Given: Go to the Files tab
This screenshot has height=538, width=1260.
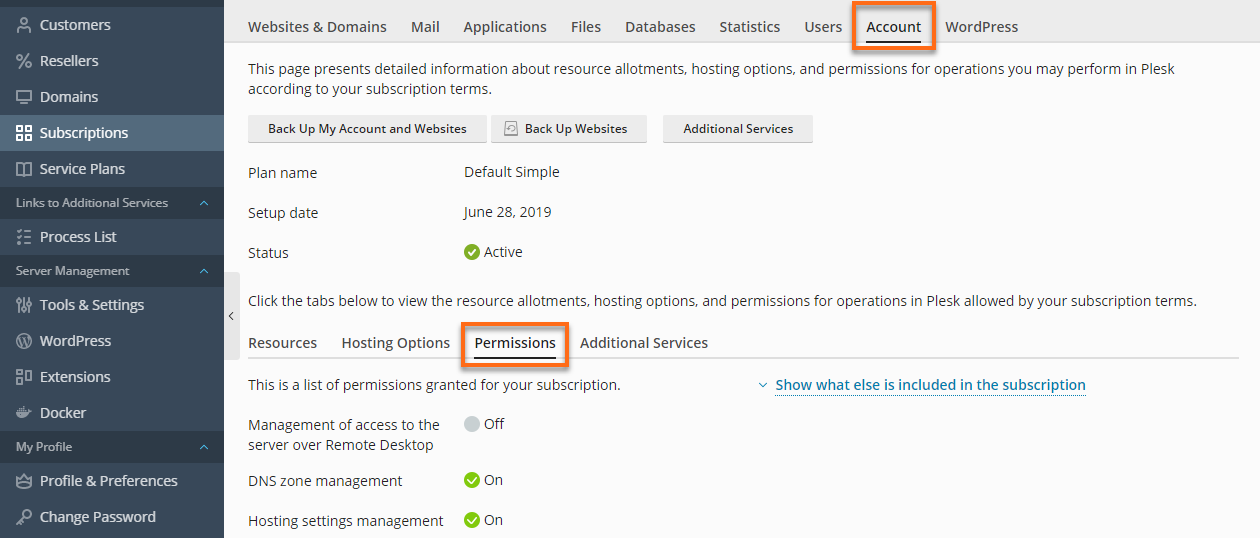Looking at the screenshot, I should [x=586, y=27].
